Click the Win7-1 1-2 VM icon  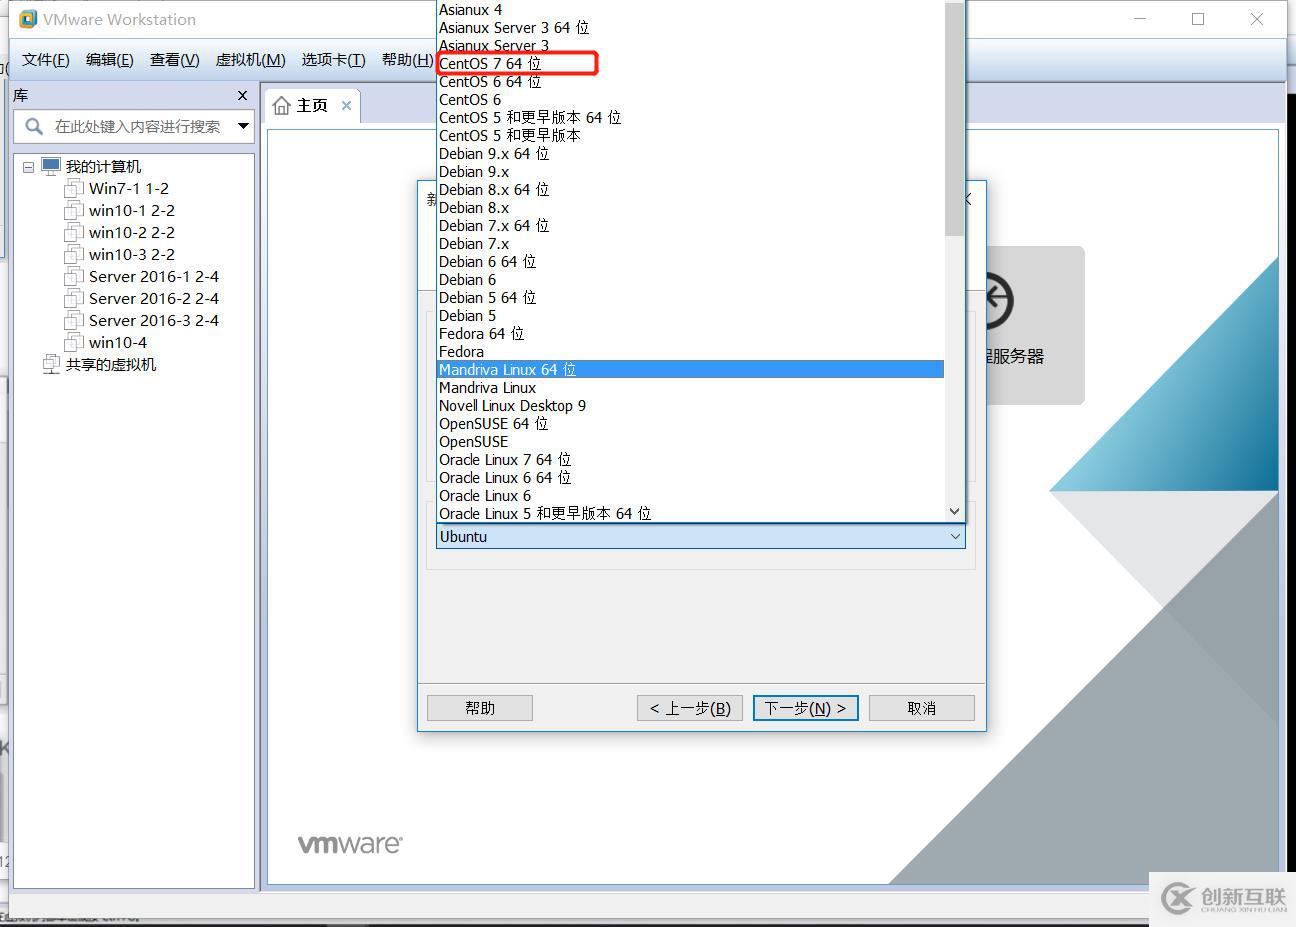point(74,188)
